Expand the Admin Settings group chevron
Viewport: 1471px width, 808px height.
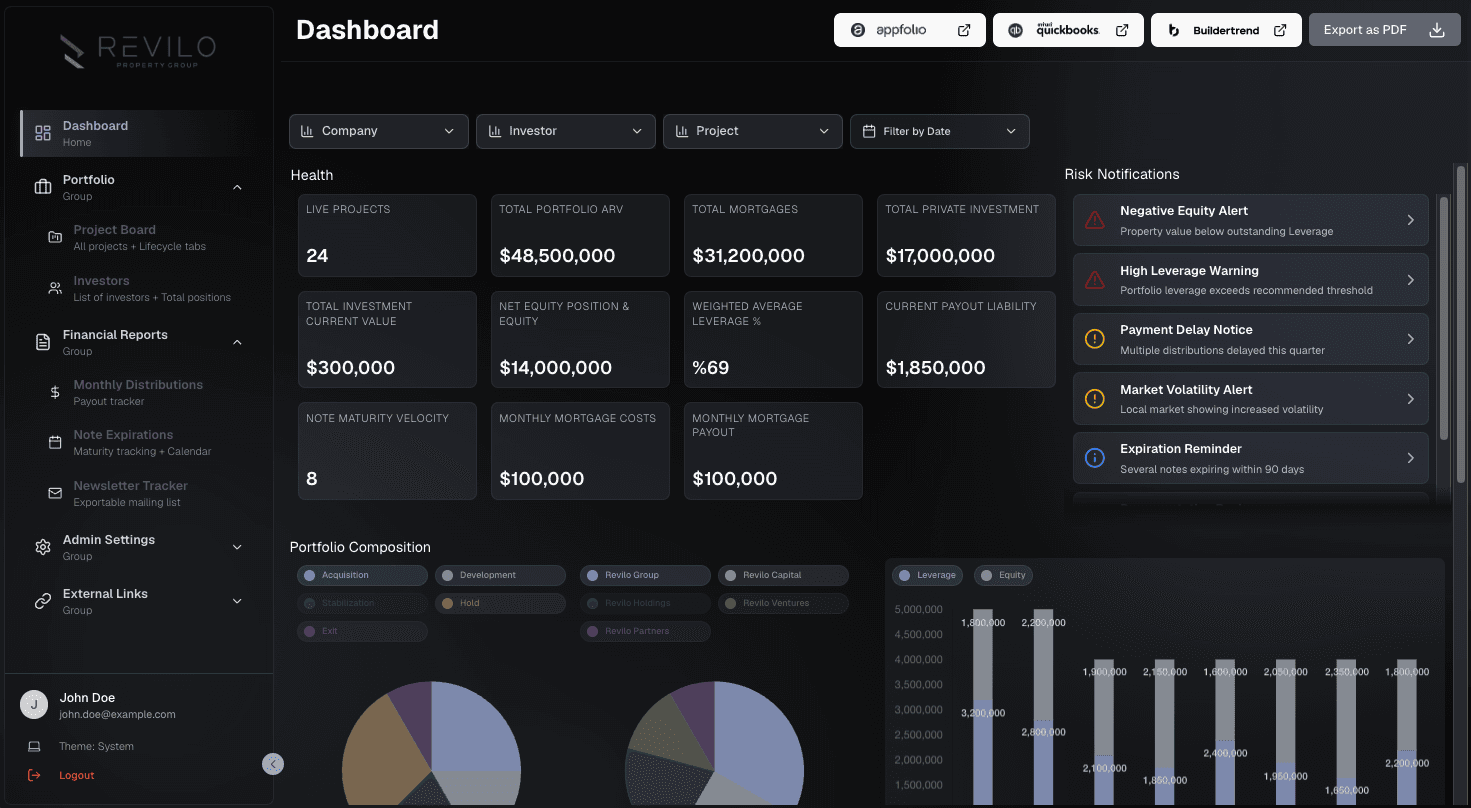tap(237, 547)
